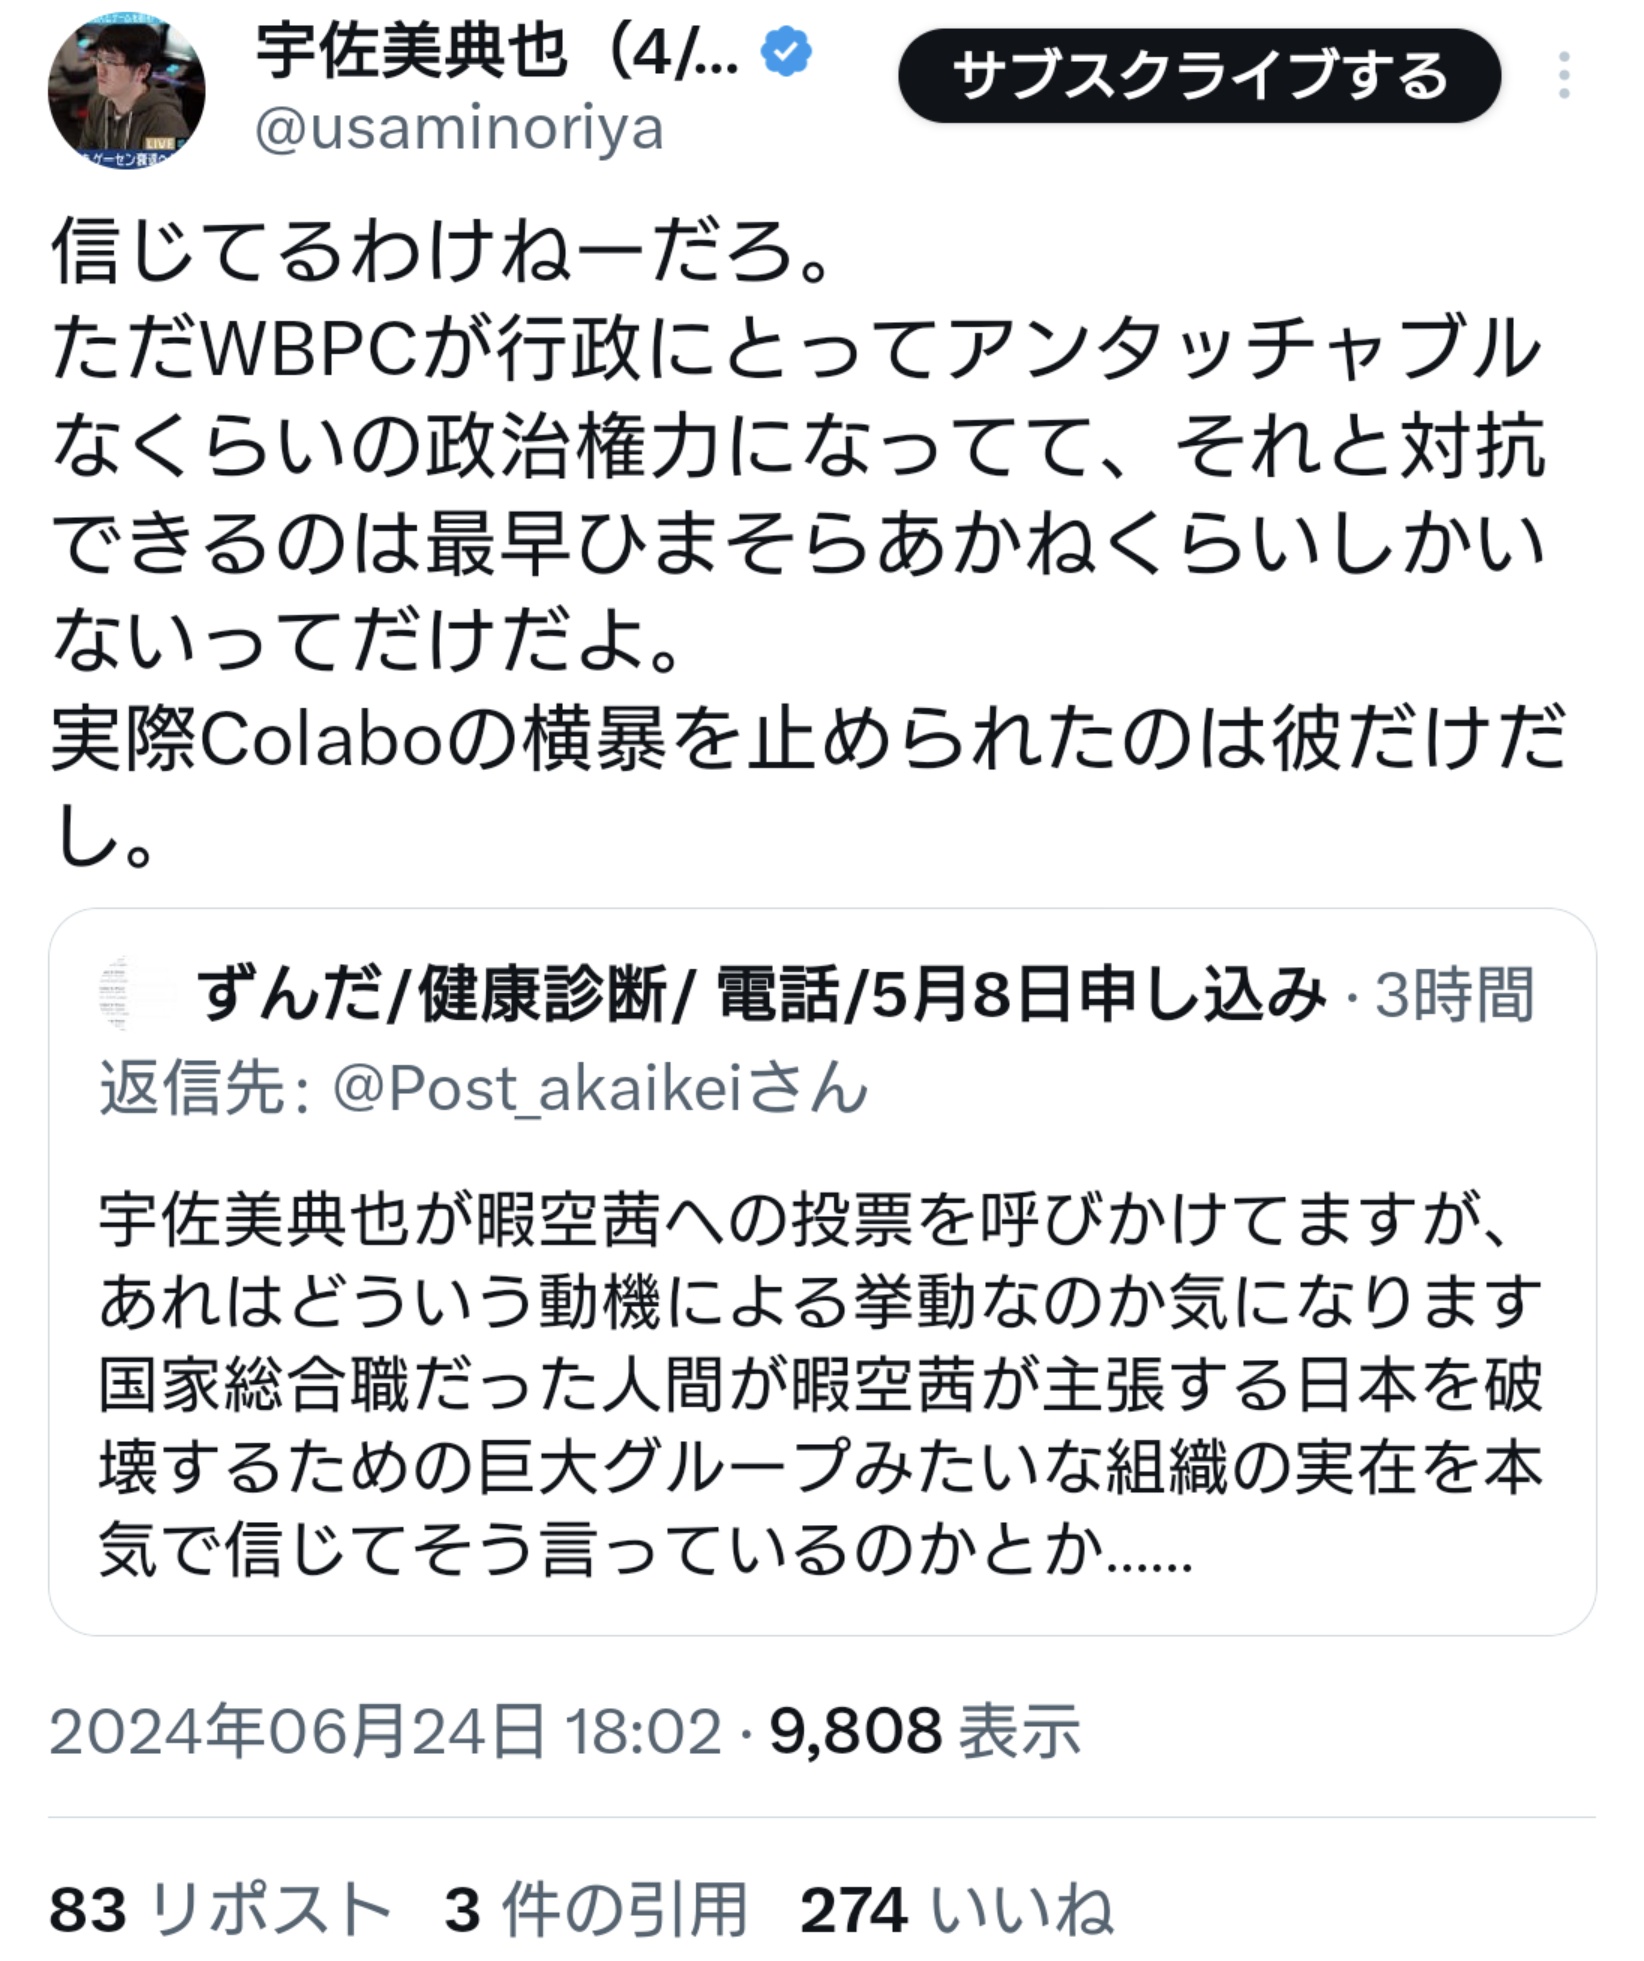Show the 83 リポスト list
Viewport: 1644px width, 1961px height.
pyautogui.click(x=220, y=1908)
